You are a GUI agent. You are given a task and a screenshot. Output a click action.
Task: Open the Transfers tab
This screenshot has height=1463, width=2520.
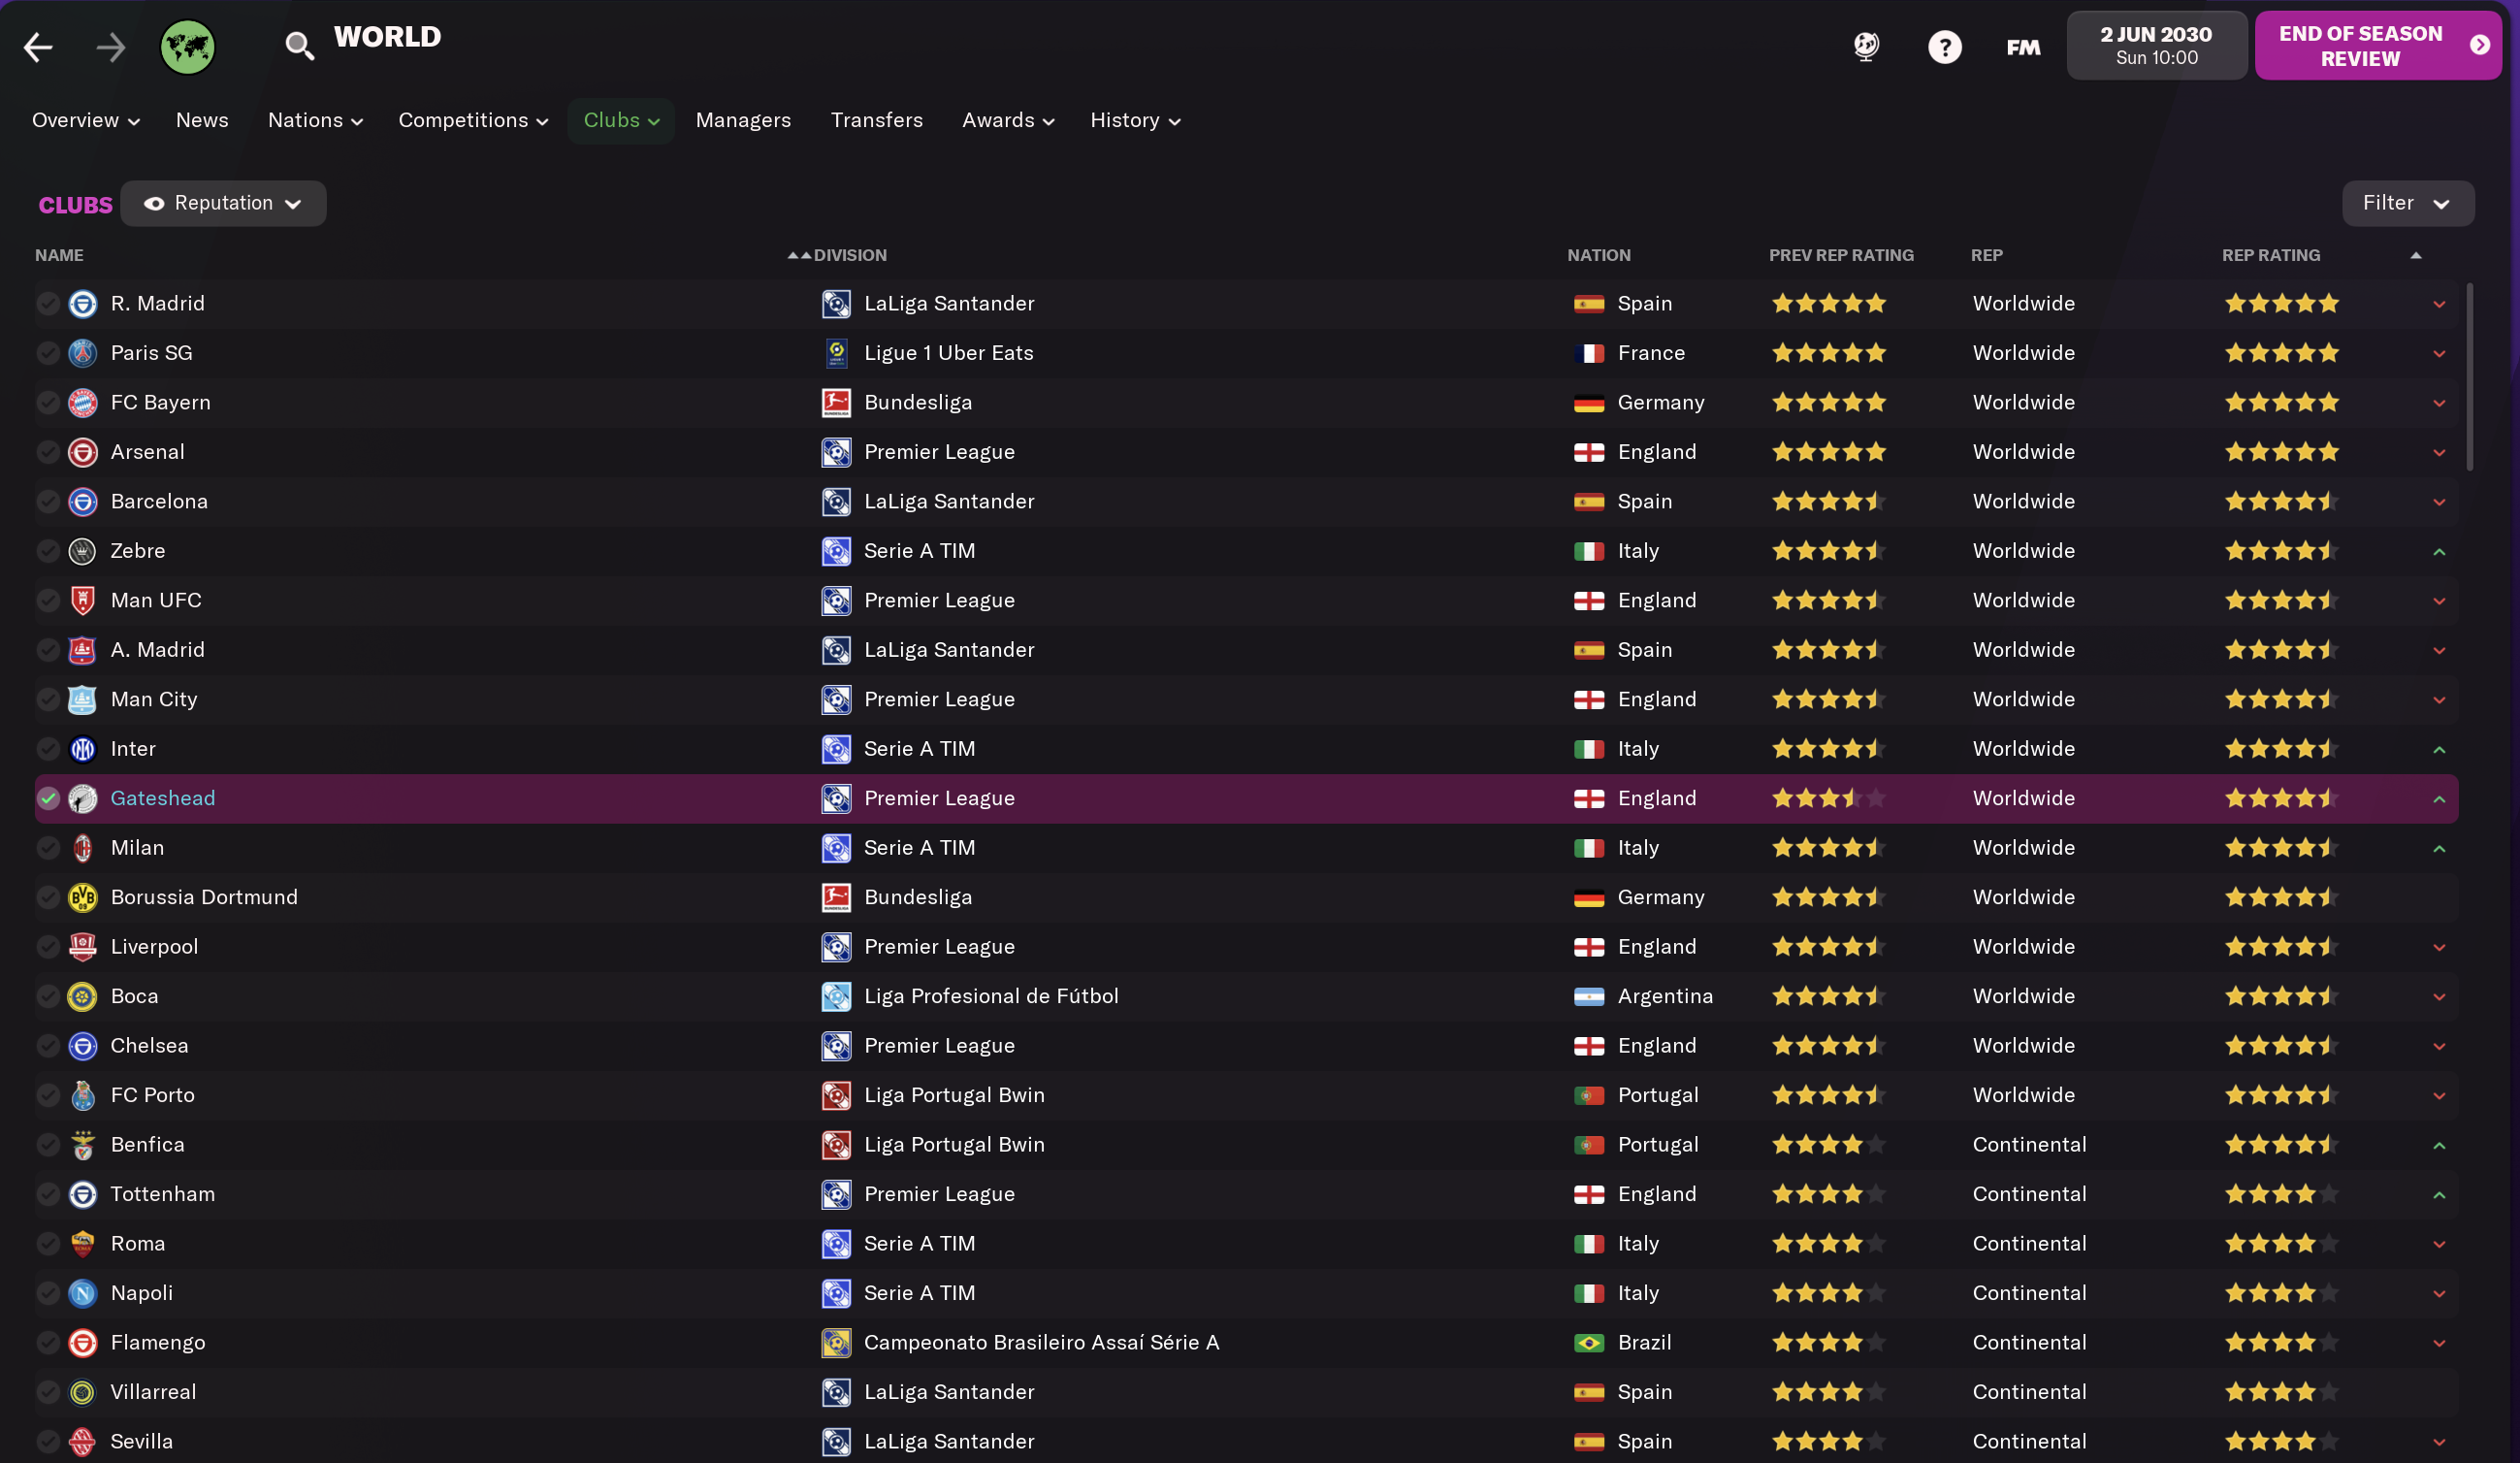click(x=876, y=120)
